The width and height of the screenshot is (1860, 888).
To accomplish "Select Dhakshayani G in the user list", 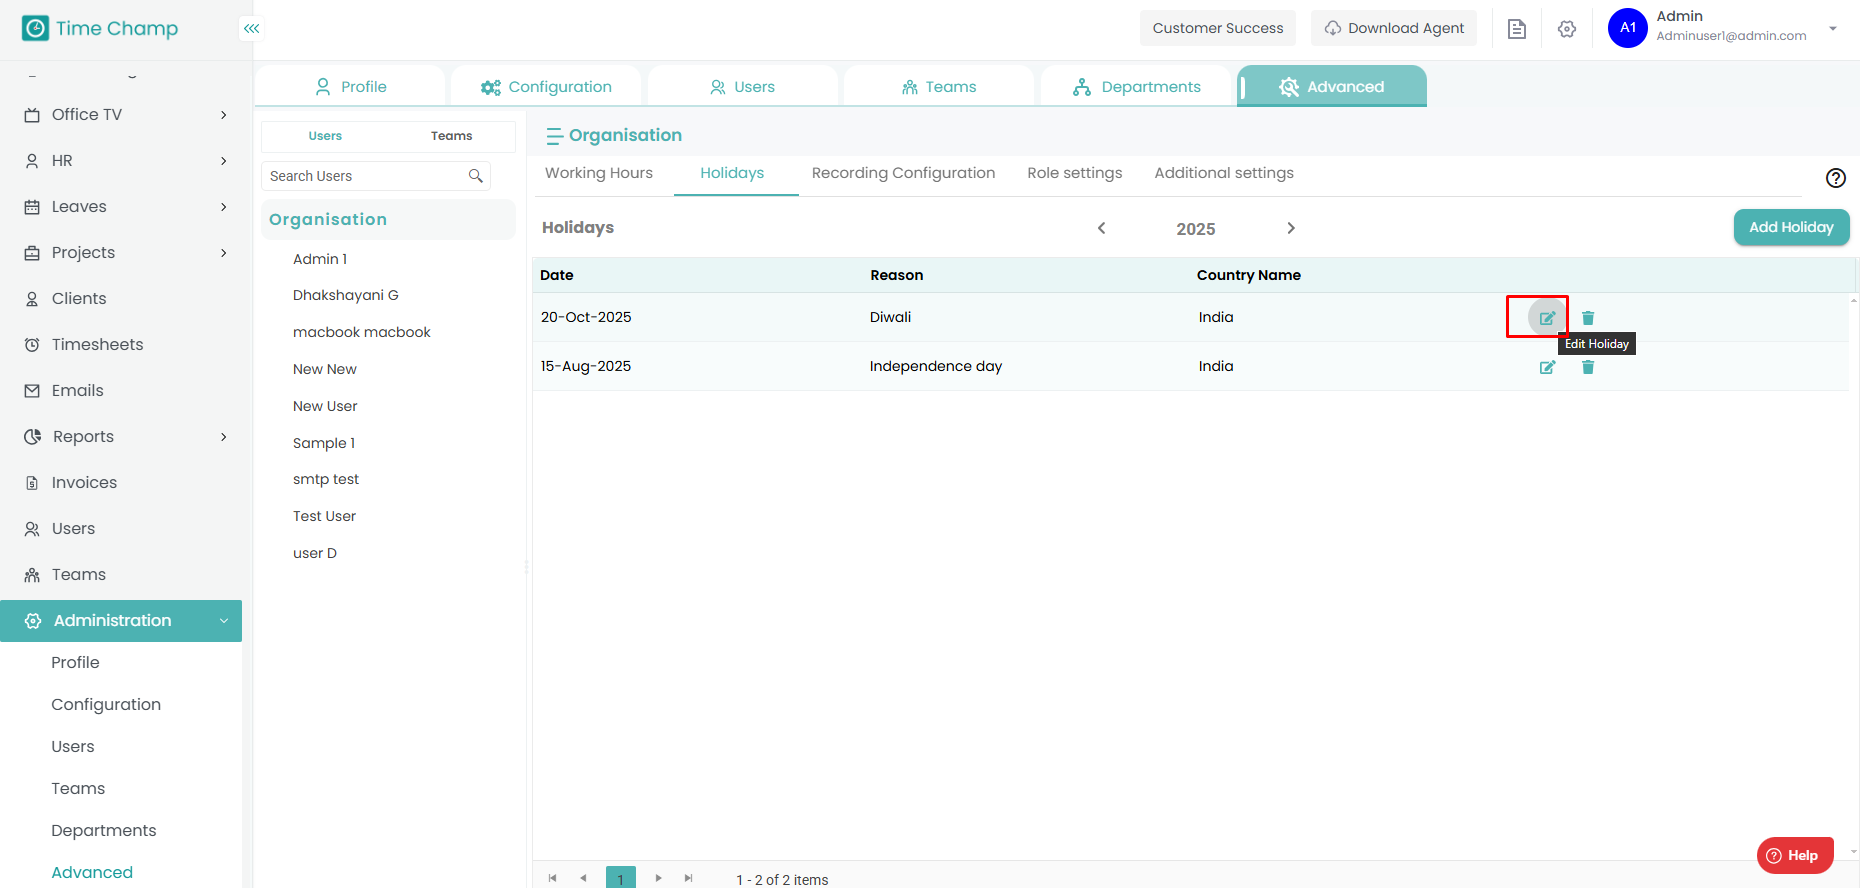I will point(345,295).
